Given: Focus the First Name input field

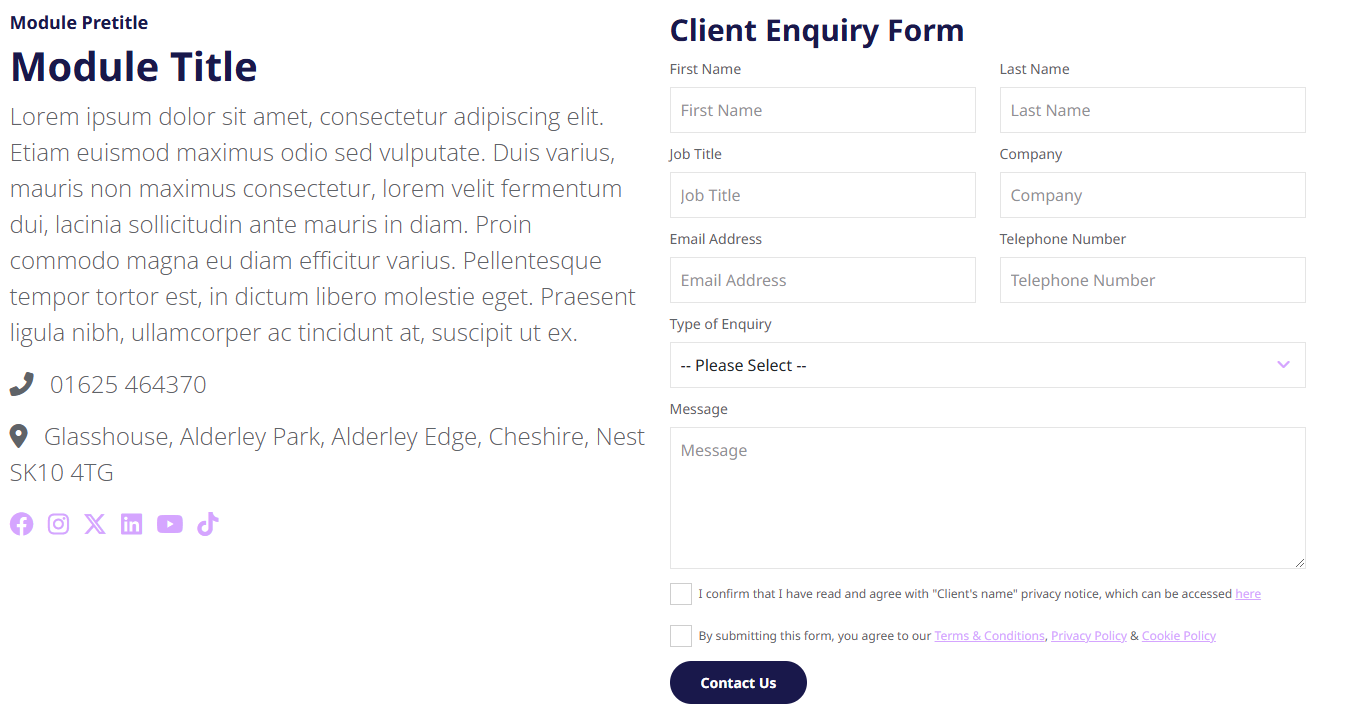Looking at the screenshot, I should (823, 110).
